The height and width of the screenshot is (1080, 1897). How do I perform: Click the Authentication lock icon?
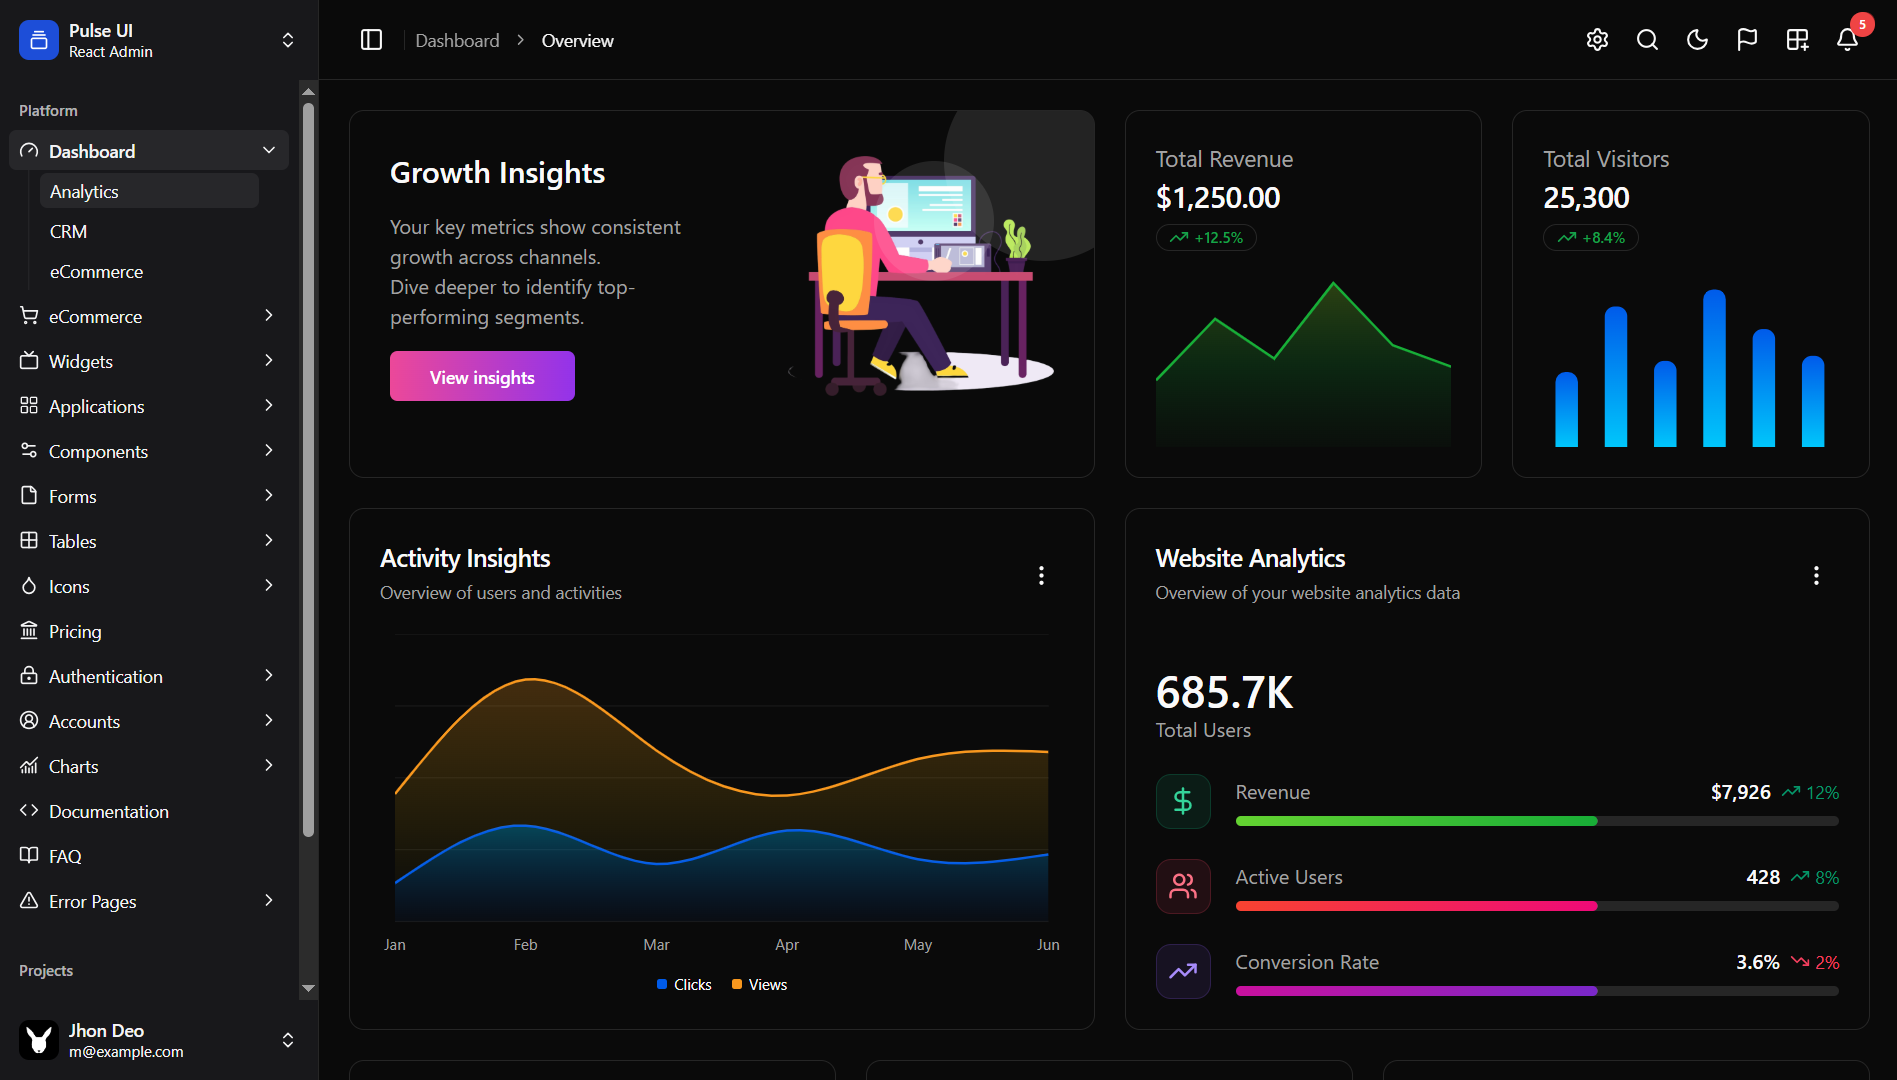29,675
